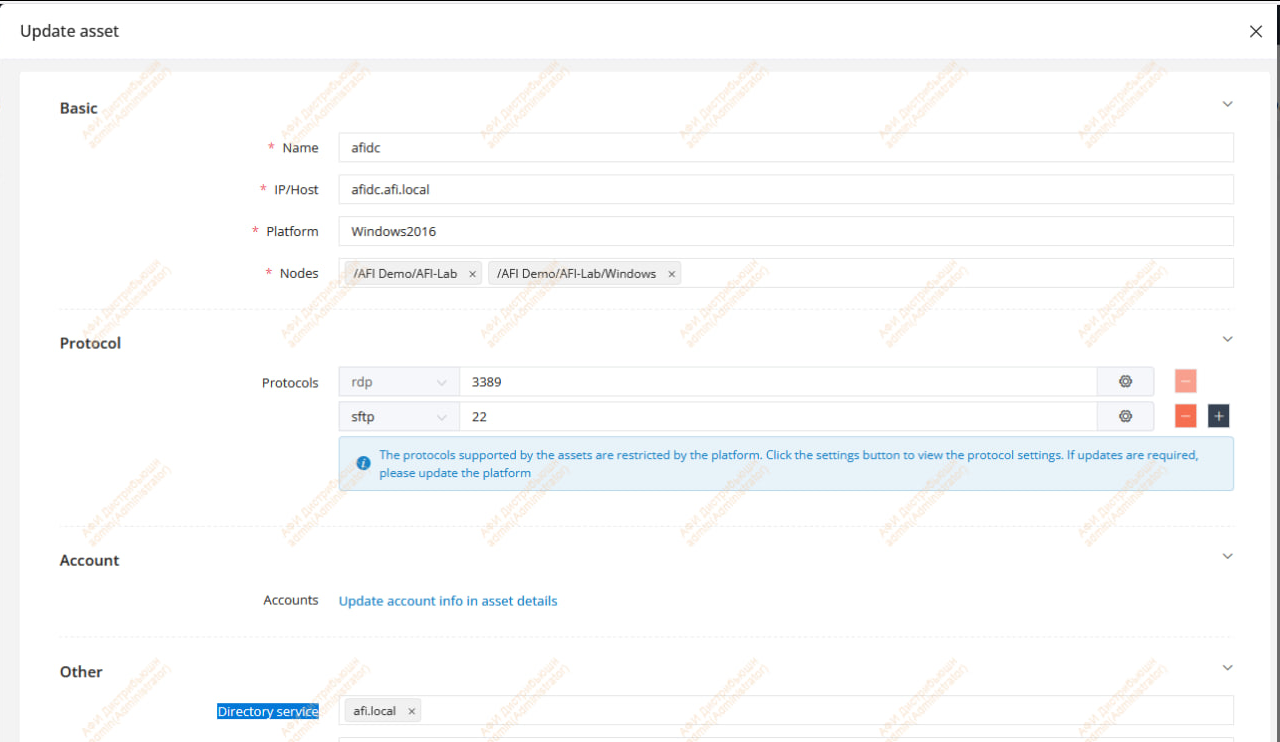Click the rdp port field showing 3389
Viewport: 1280px width, 742px height.
(777, 382)
